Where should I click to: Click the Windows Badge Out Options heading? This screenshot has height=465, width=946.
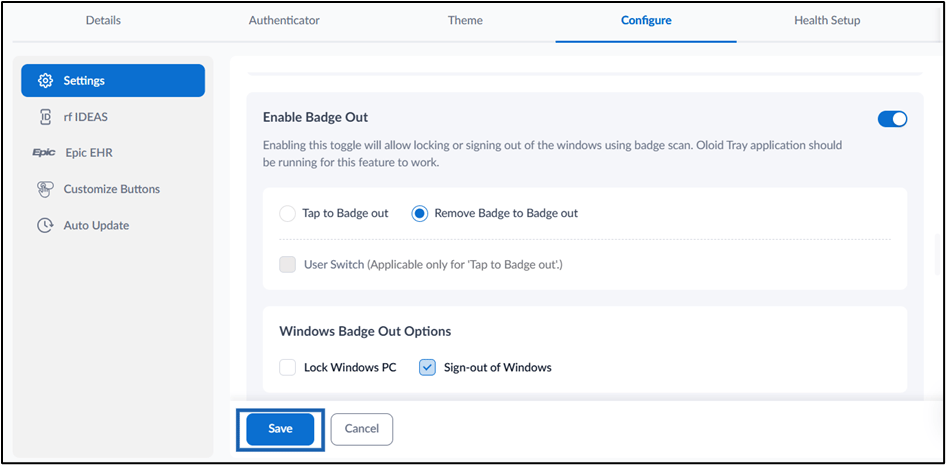tap(366, 332)
